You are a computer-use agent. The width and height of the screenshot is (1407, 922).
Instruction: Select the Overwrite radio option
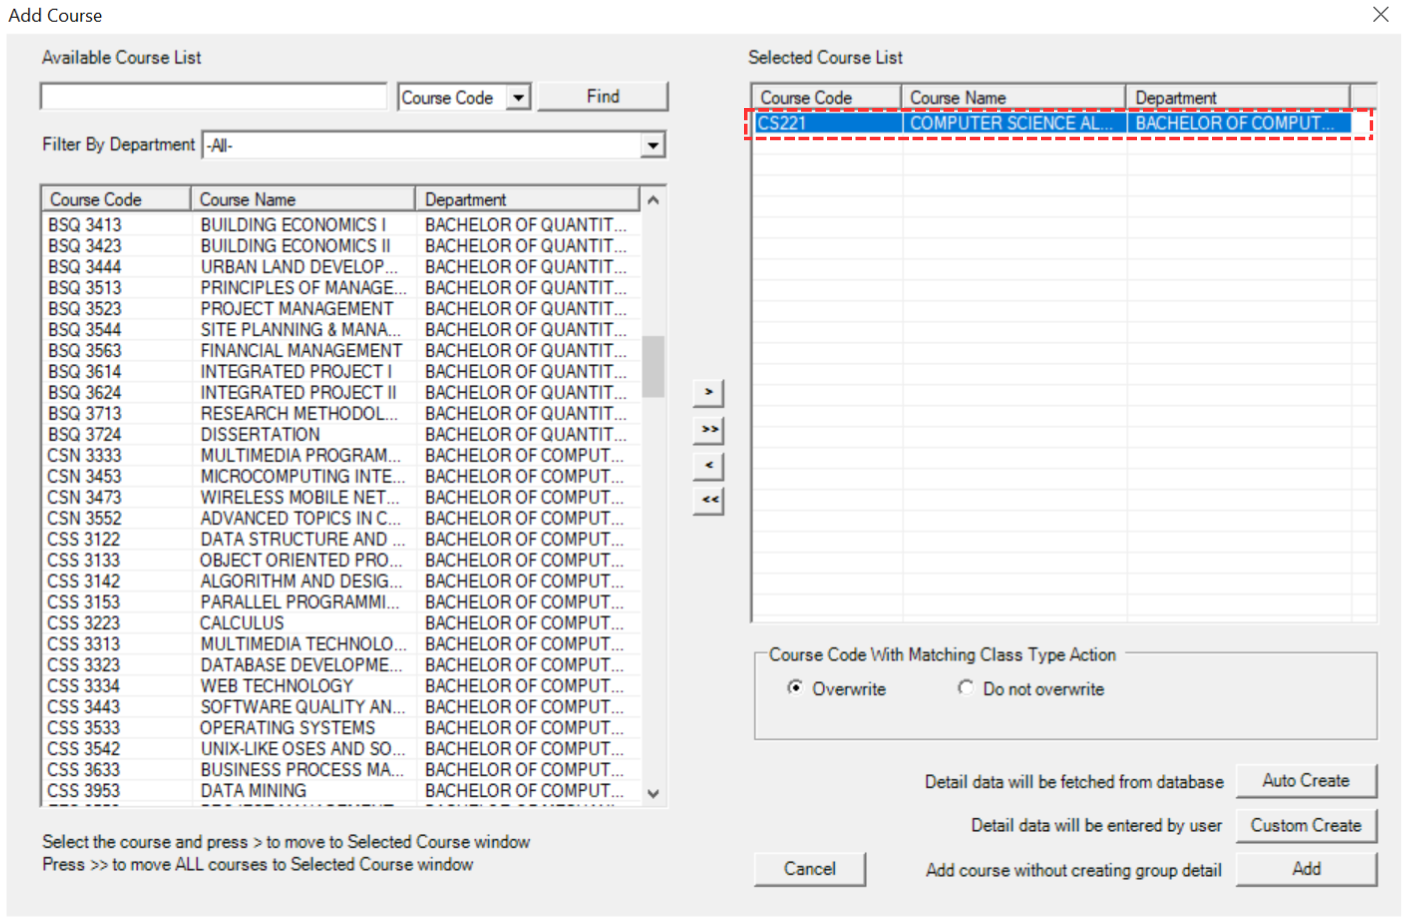[795, 688]
